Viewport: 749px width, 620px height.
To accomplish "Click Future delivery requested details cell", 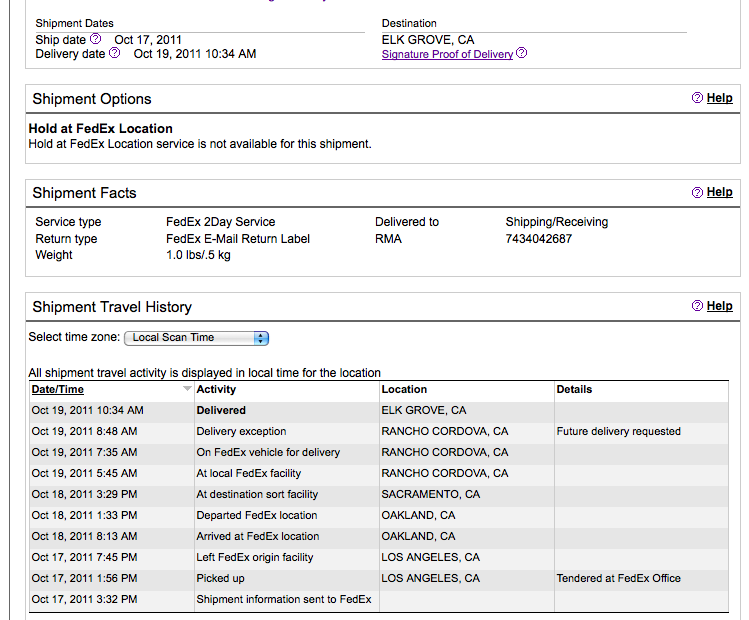I will 618,431.
